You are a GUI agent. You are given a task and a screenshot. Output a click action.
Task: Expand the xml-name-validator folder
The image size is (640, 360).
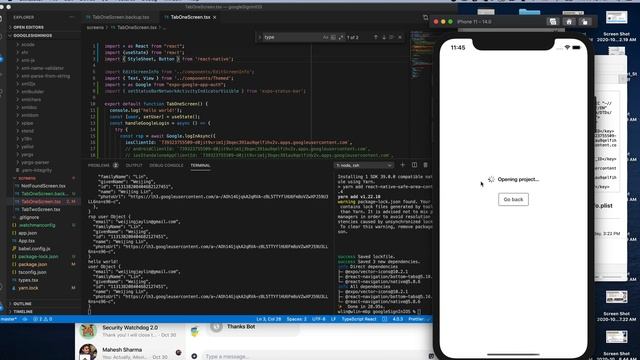click(x=42, y=68)
